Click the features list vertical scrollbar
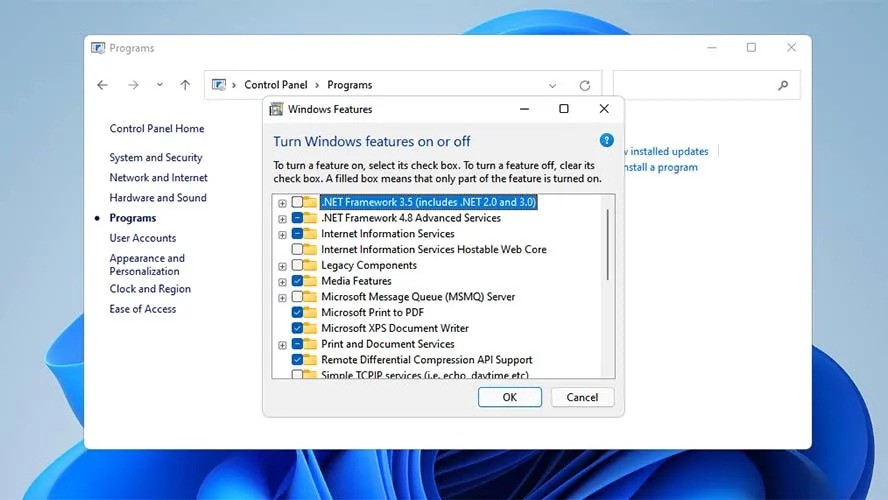This screenshot has width=888, height=500. pyautogui.click(x=608, y=240)
